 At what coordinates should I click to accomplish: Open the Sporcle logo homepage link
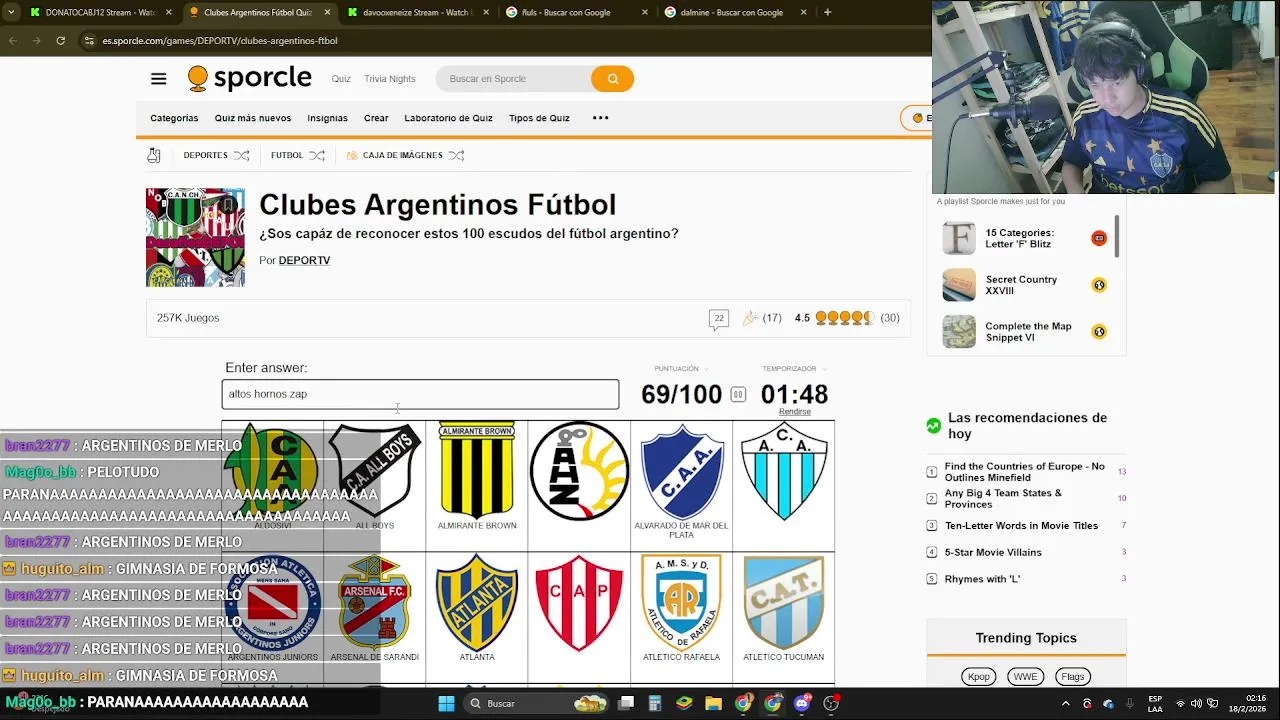[250, 79]
